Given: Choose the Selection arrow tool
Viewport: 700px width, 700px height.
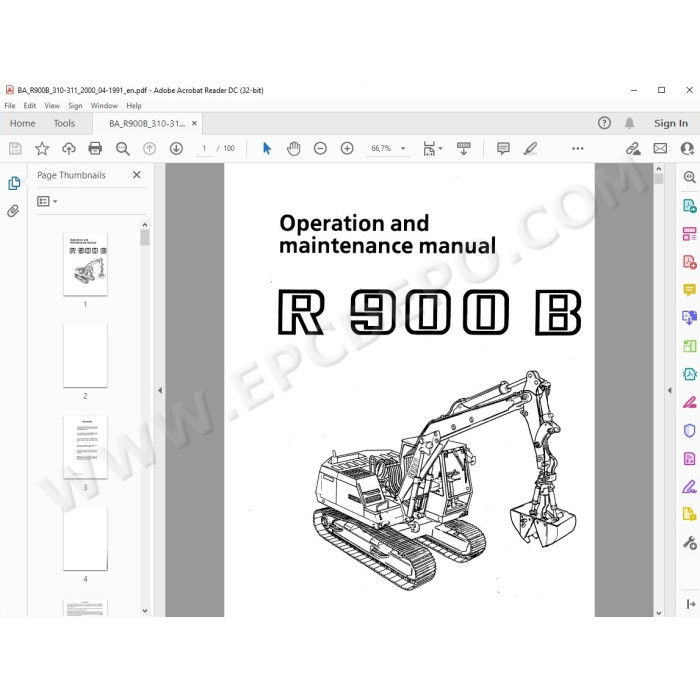Looking at the screenshot, I should (x=267, y=148).
